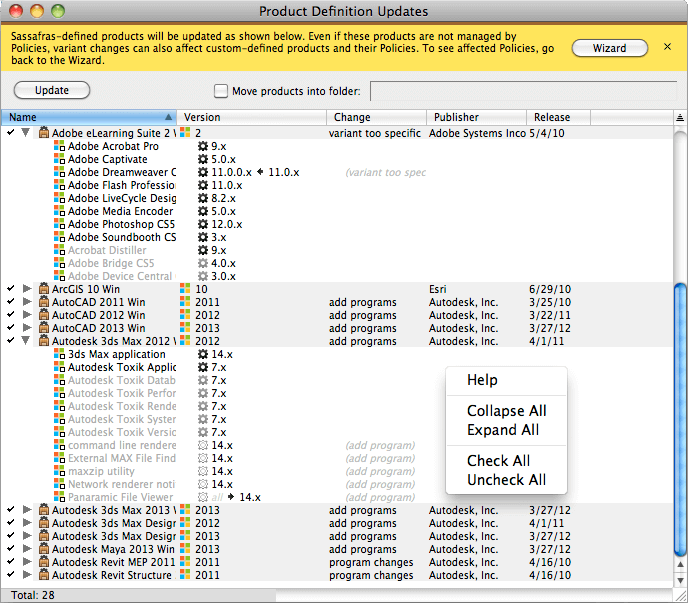The image size is (688, 603).
Task: Click the ArcGIS 10 Win product icon
Action: click(44, 289)
